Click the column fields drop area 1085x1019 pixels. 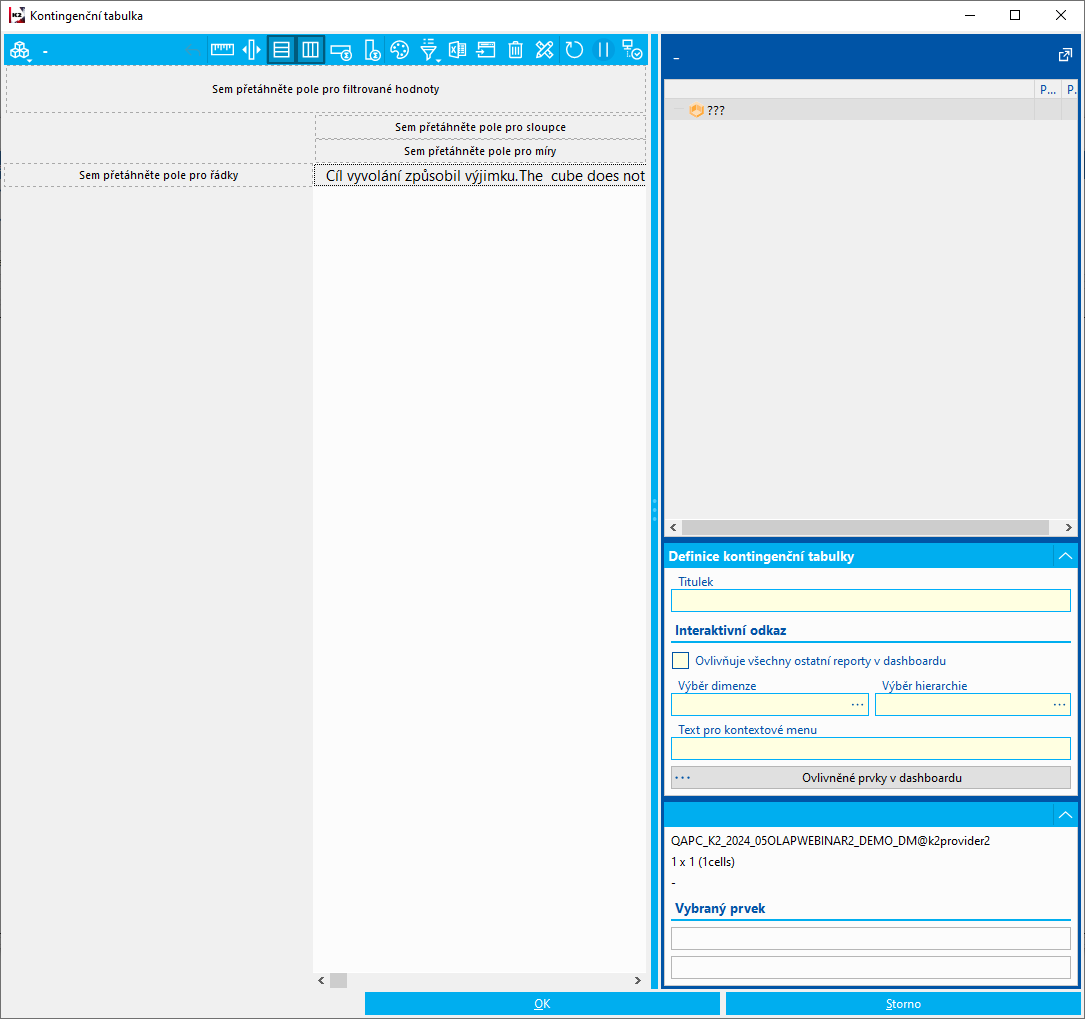pos(480,127)
